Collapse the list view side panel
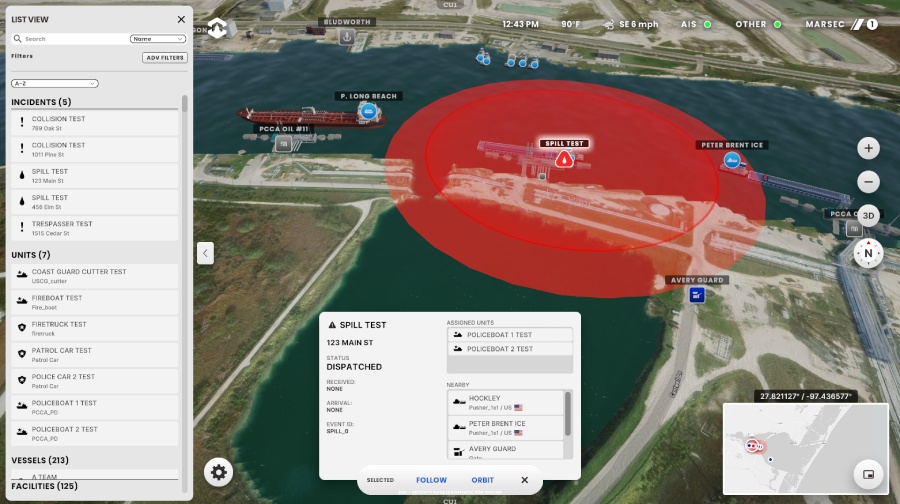The width and height of the screenshot is (900, 504). (205, 253)
